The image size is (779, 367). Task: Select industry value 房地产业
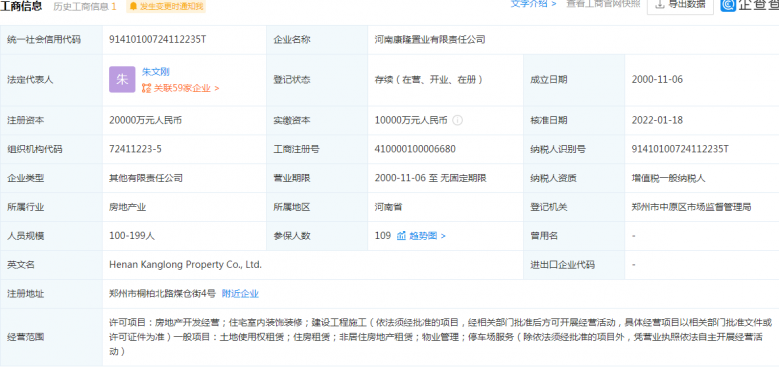click(x=128, y=207)
